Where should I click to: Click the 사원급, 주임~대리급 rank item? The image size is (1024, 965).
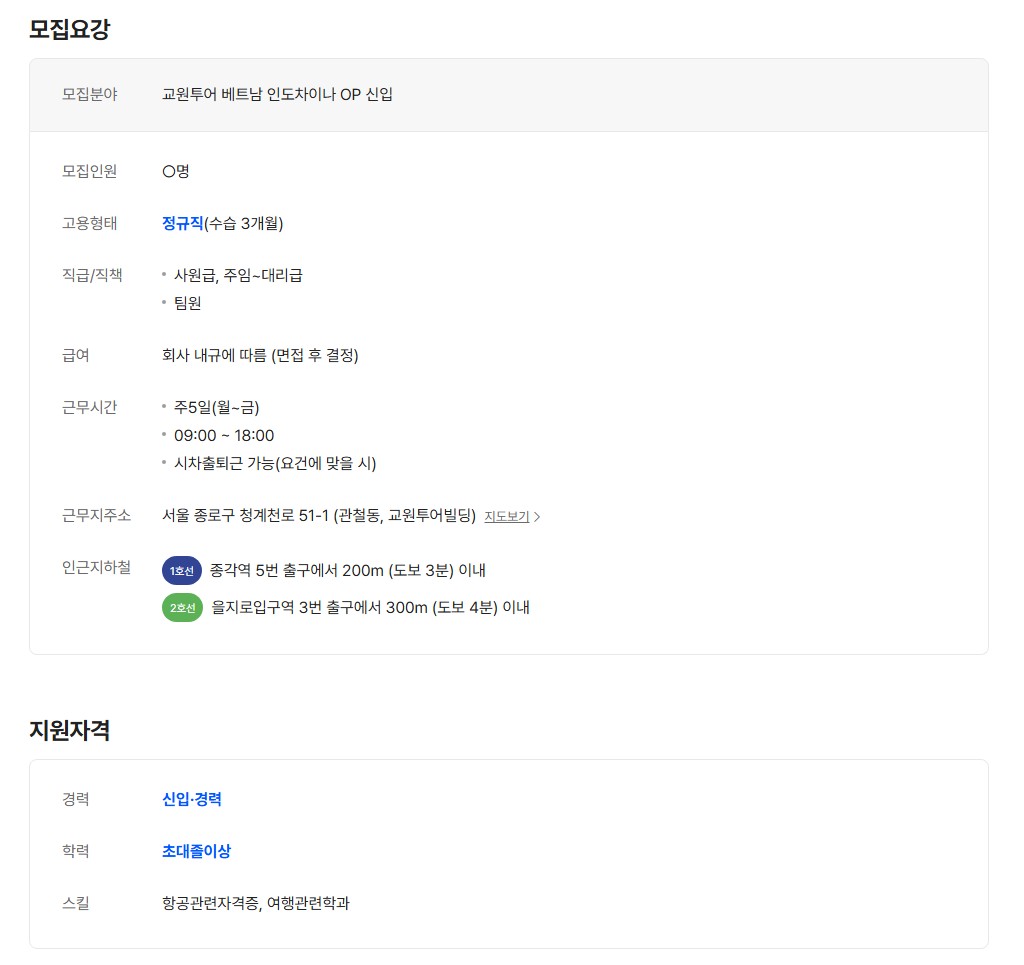tap(238, 275)
